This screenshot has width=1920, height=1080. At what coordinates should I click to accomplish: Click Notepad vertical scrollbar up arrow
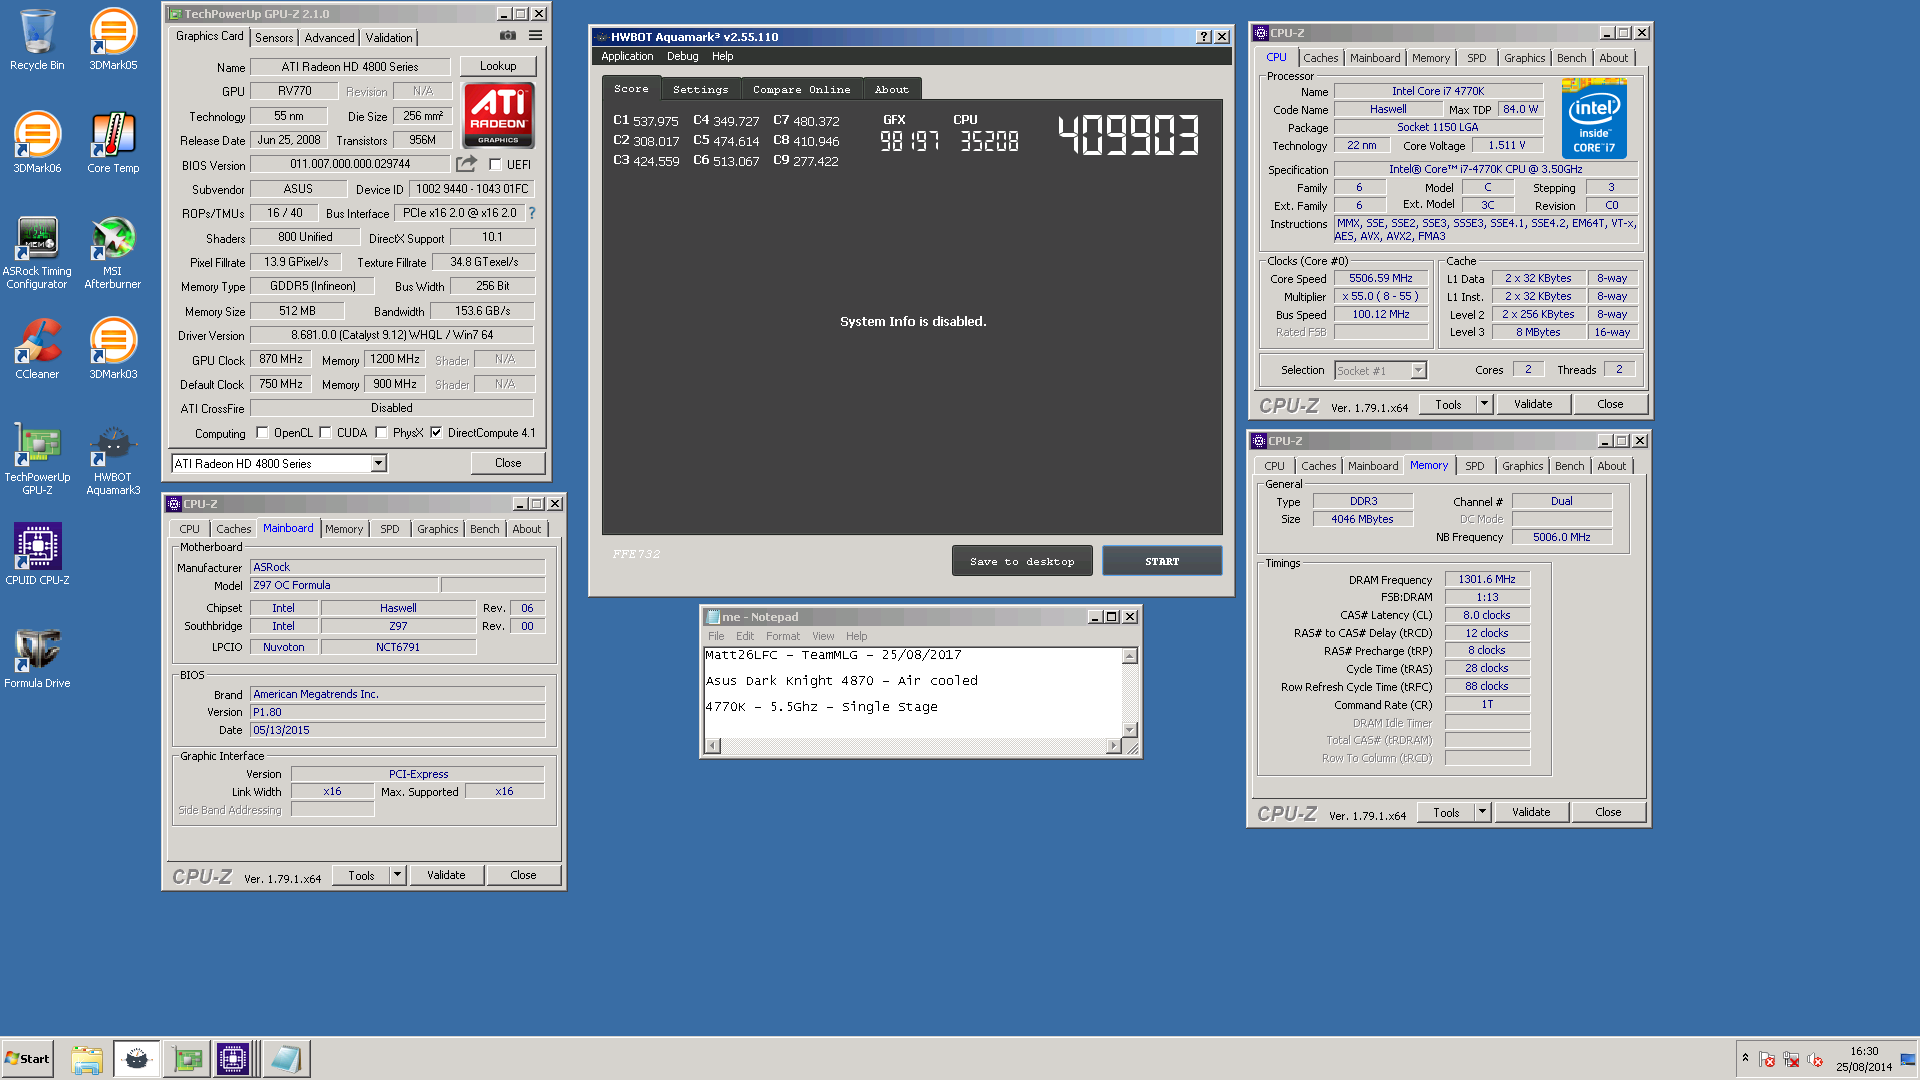click(x=1130, y=657)
